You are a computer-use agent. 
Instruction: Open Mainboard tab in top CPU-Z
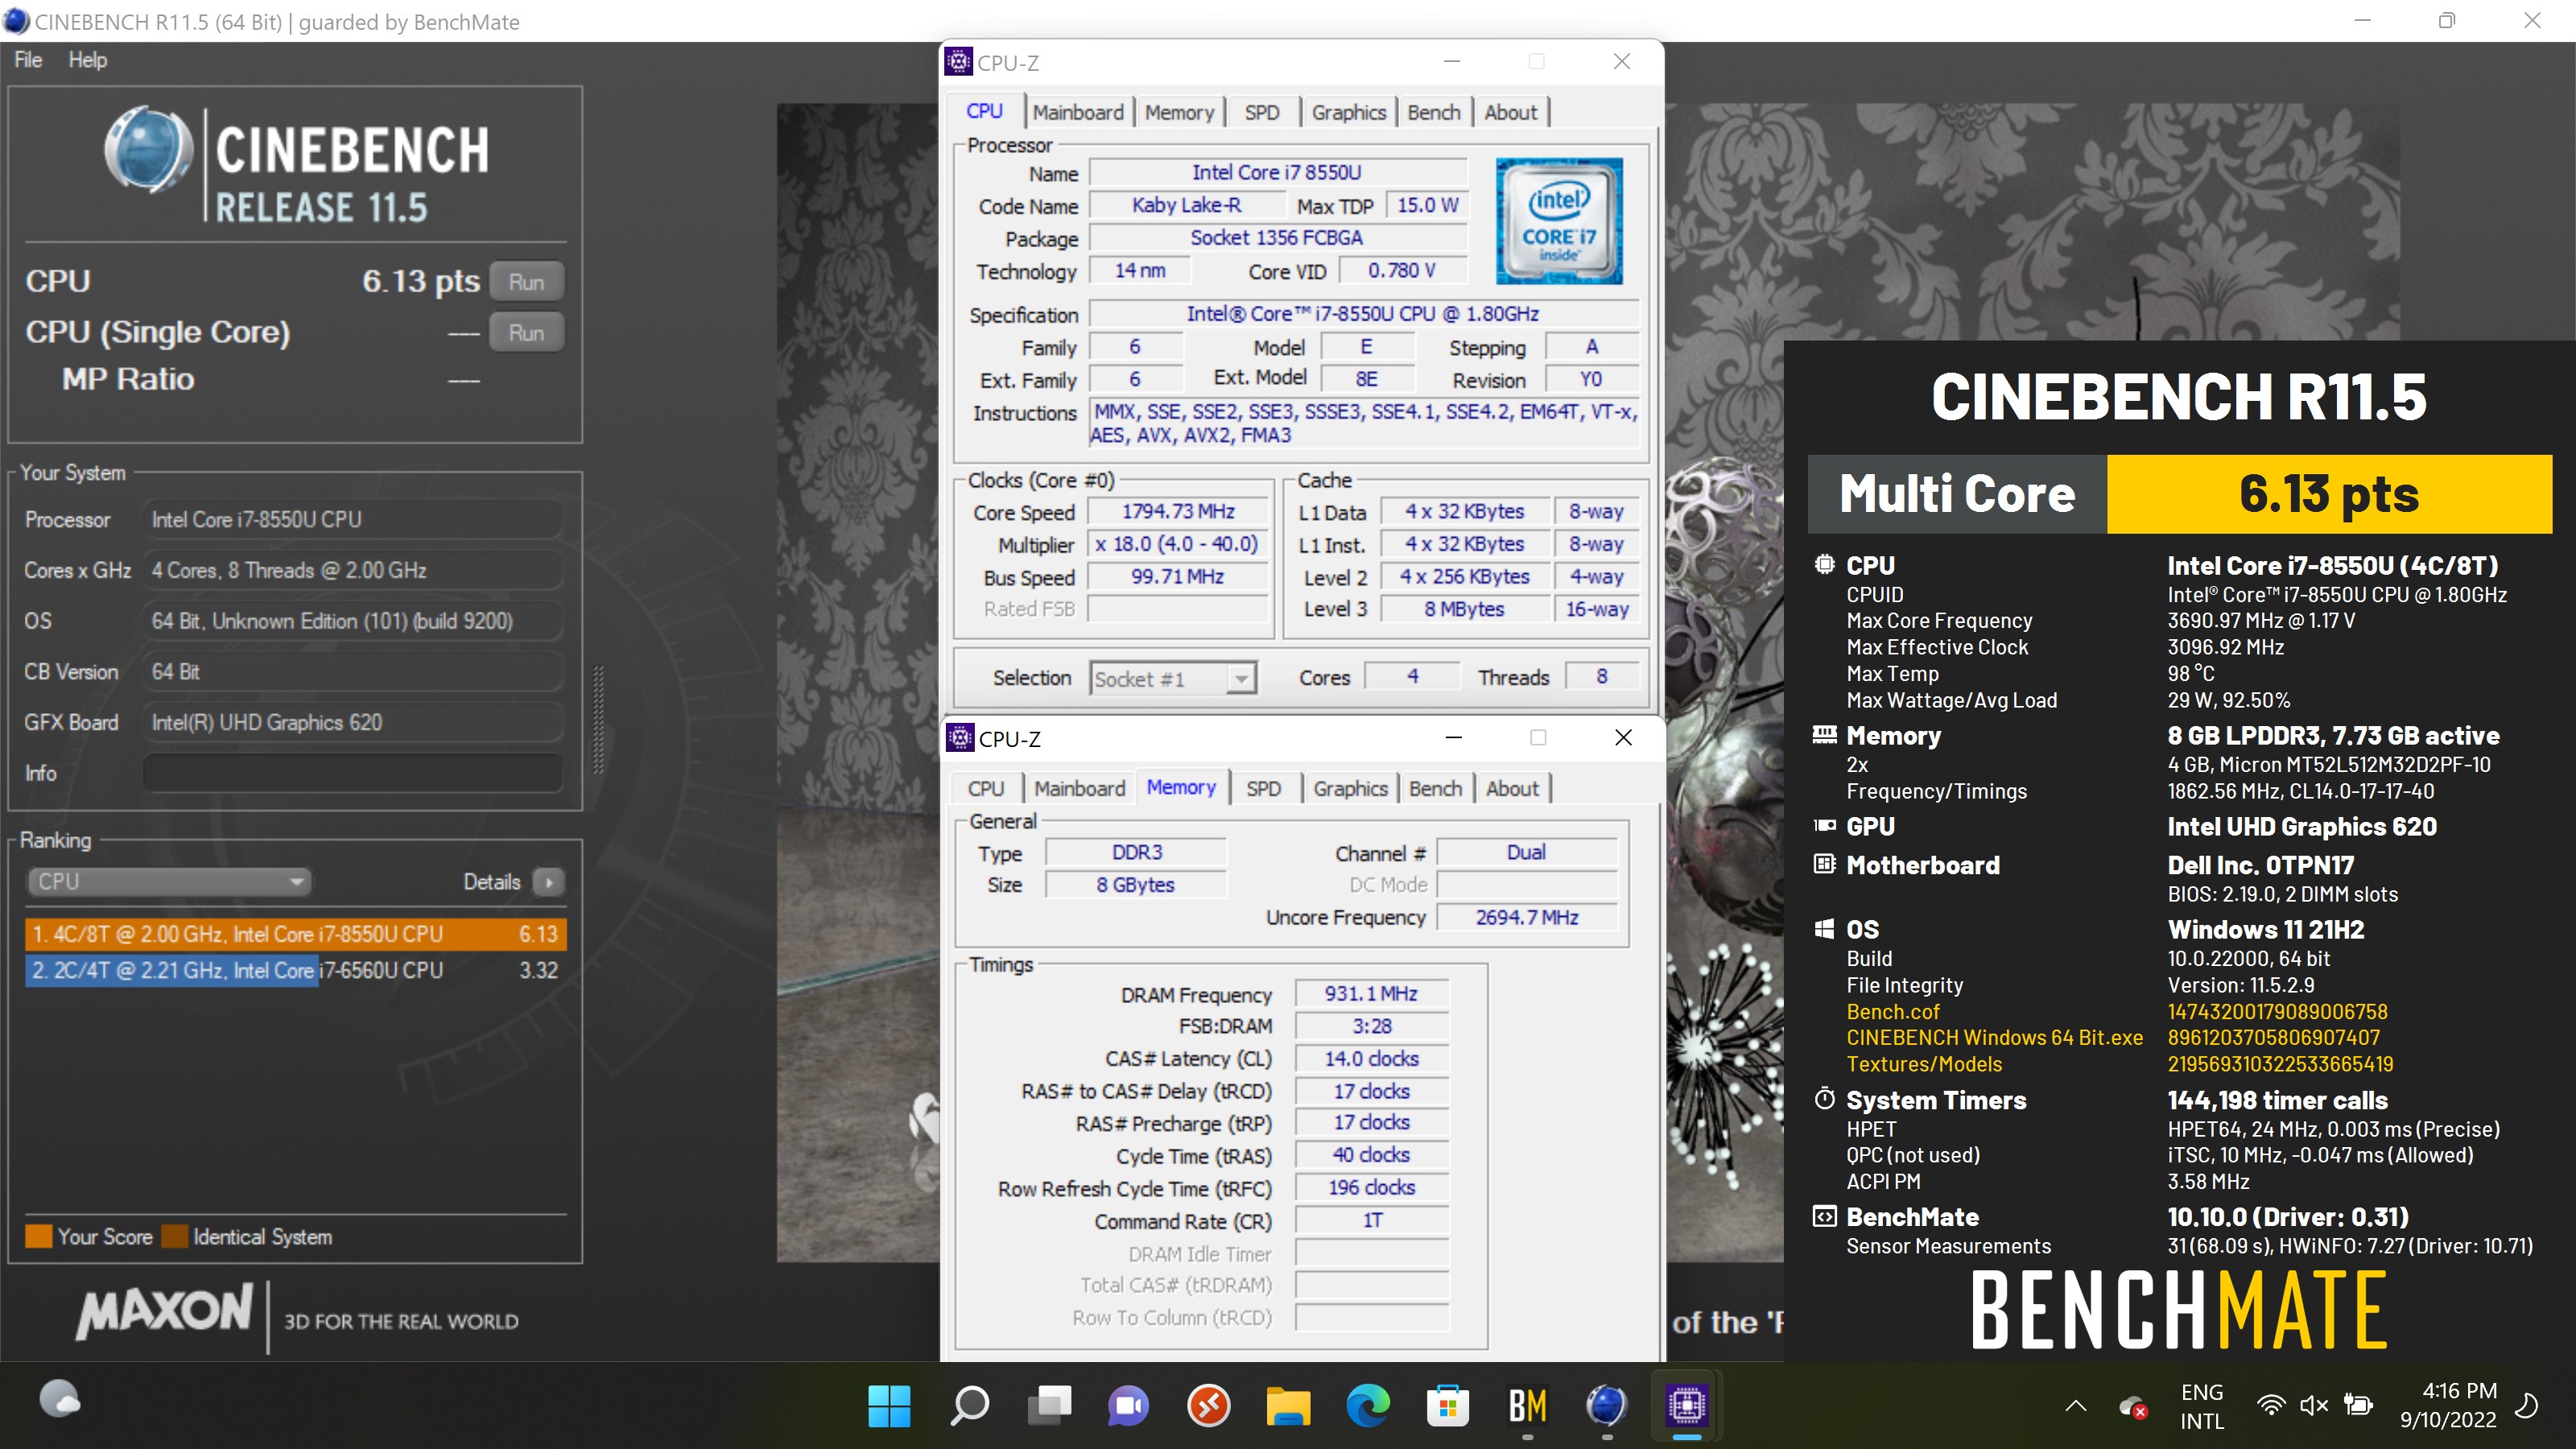[1078, 112]
